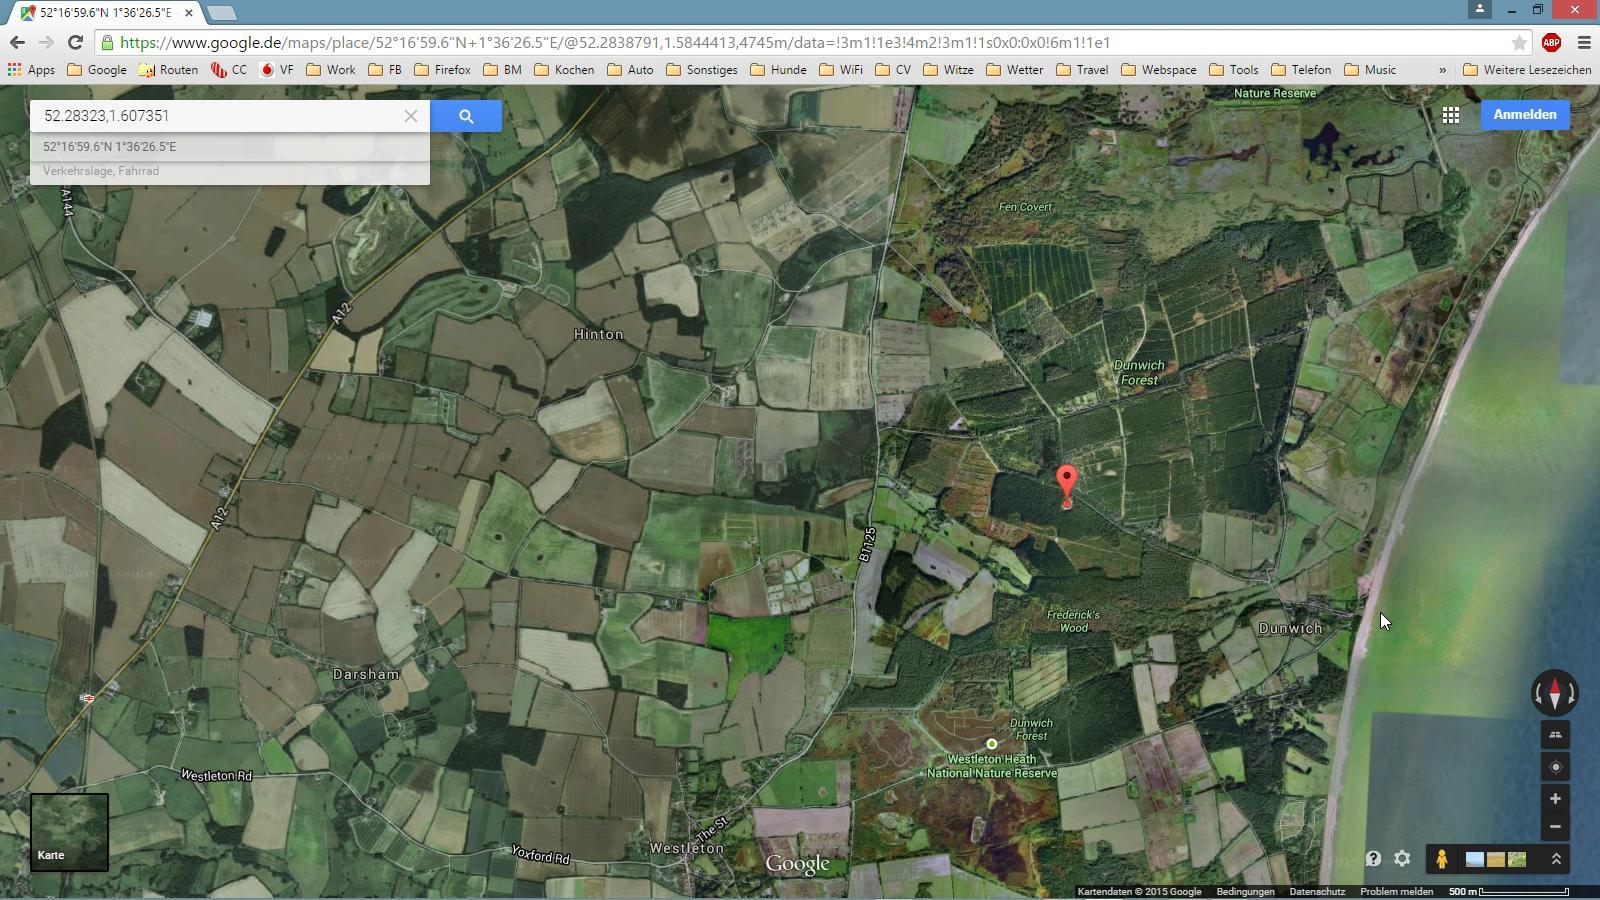Open the Kochen bookmarks folder
The height and width of the screenshot is (900, 1600).
pos(564,70)
